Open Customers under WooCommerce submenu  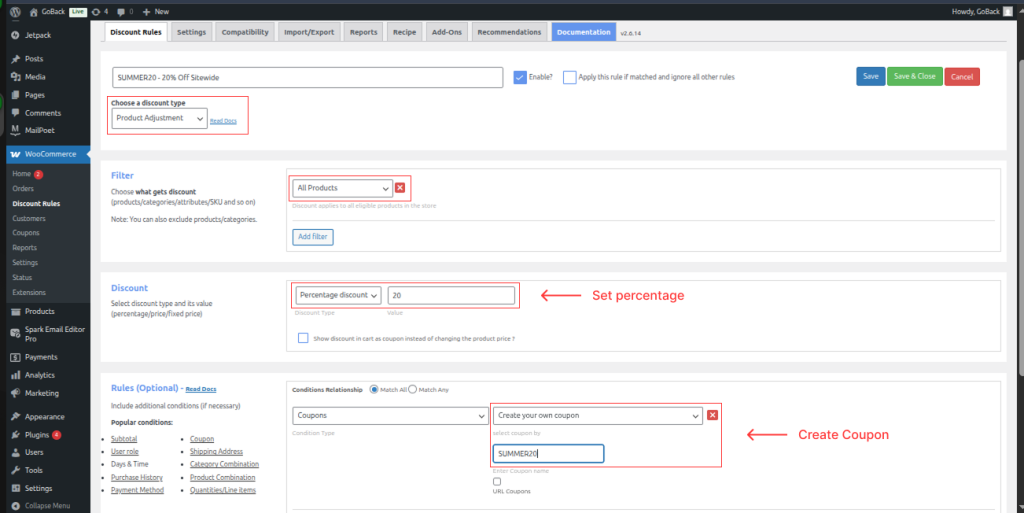[29, 219]
